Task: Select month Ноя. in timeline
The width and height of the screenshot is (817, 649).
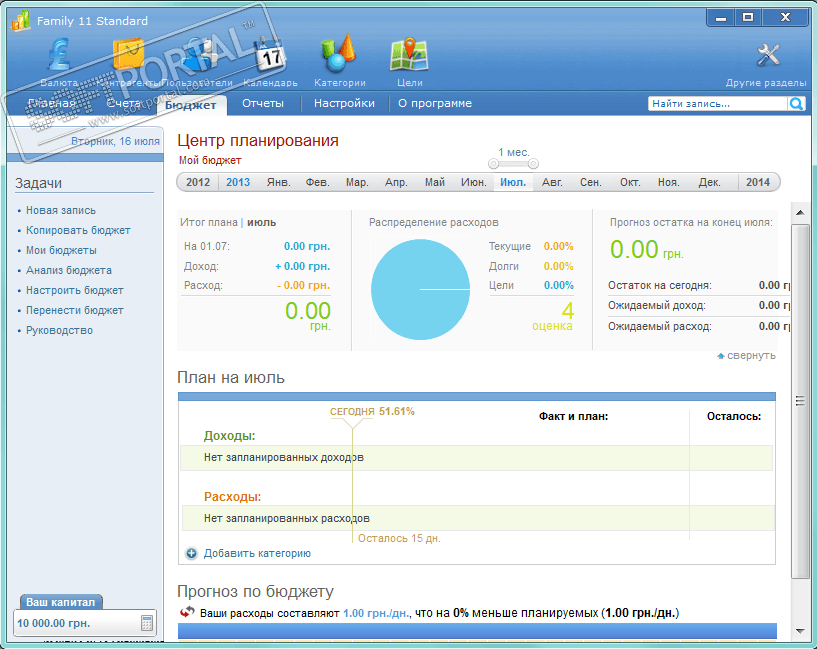Action: pyautogui.click(x=669, y=182)
